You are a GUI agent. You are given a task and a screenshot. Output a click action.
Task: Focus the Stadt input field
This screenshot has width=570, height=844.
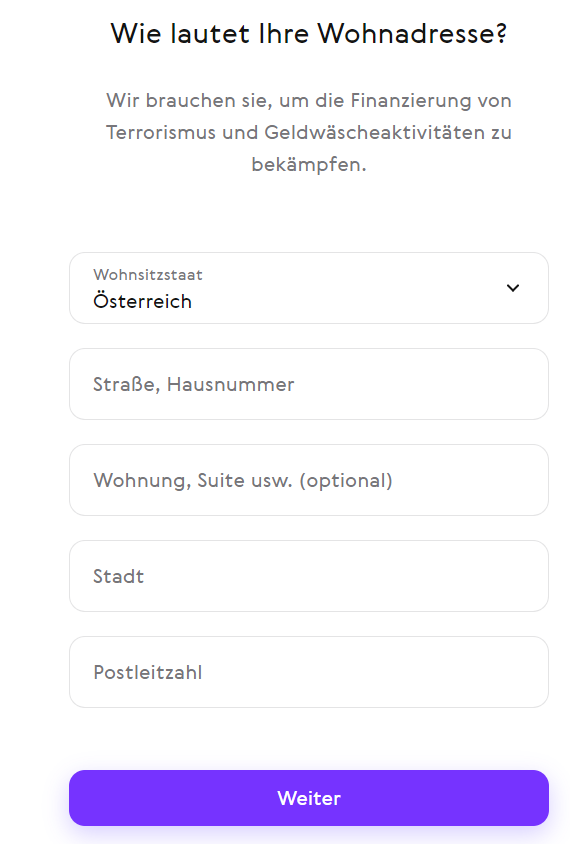click(309, 576)
